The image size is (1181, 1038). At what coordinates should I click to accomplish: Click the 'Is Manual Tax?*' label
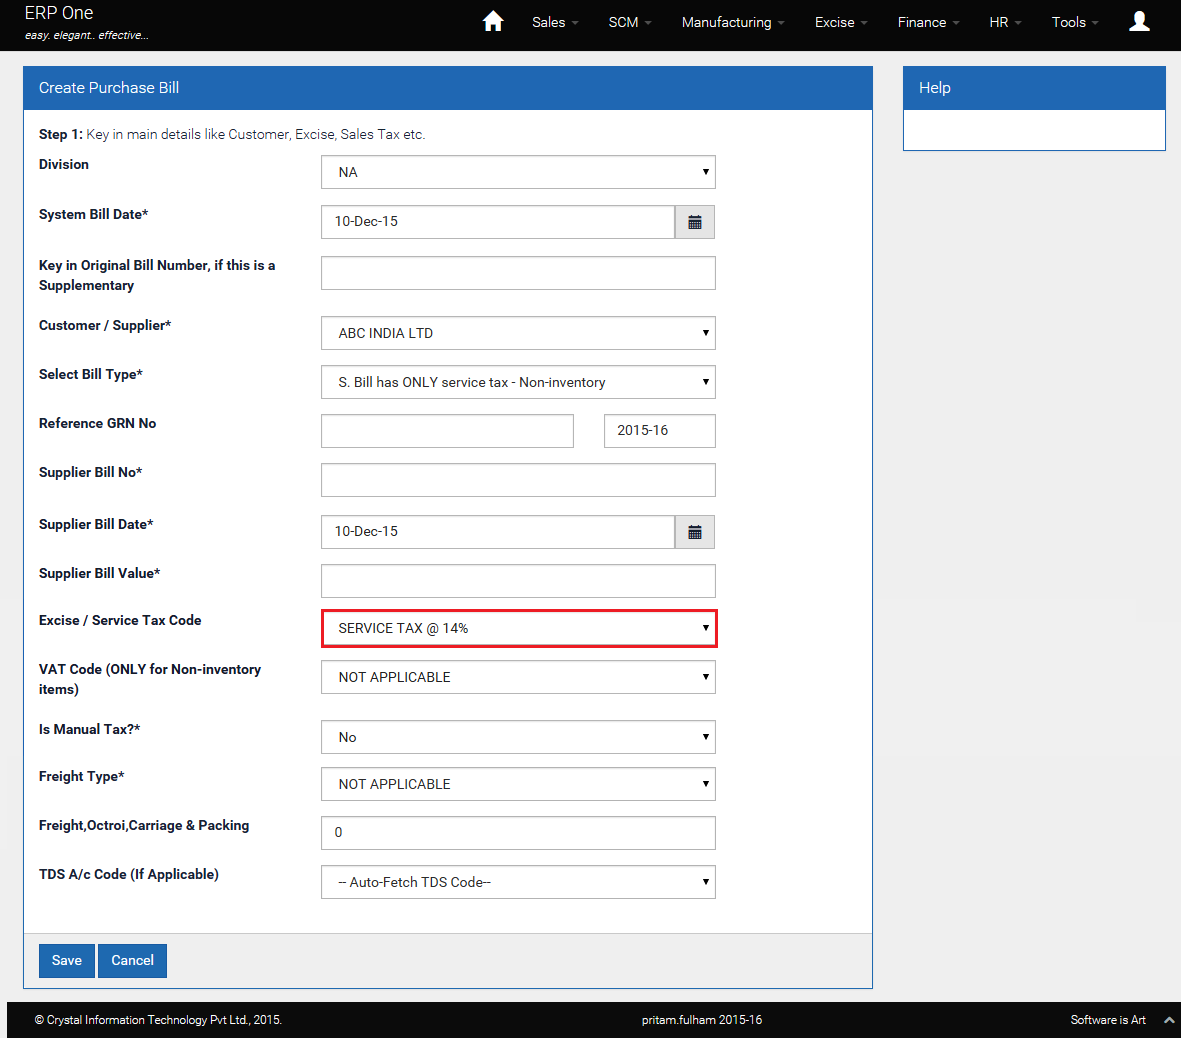pyautogui.click(x=90, y=729)
